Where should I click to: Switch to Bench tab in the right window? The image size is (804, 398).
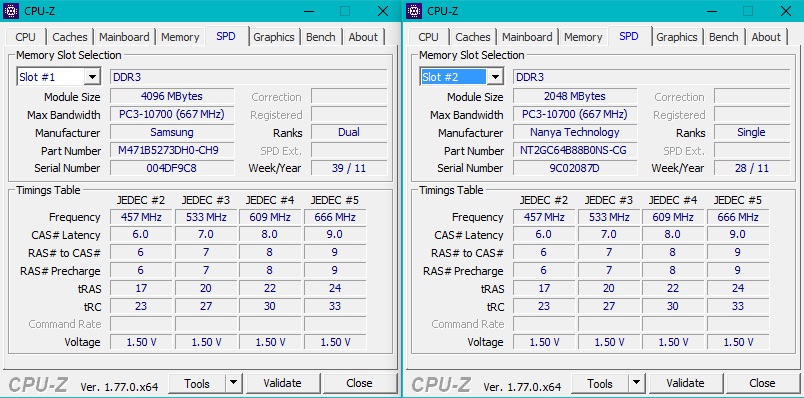coord(723,37)
